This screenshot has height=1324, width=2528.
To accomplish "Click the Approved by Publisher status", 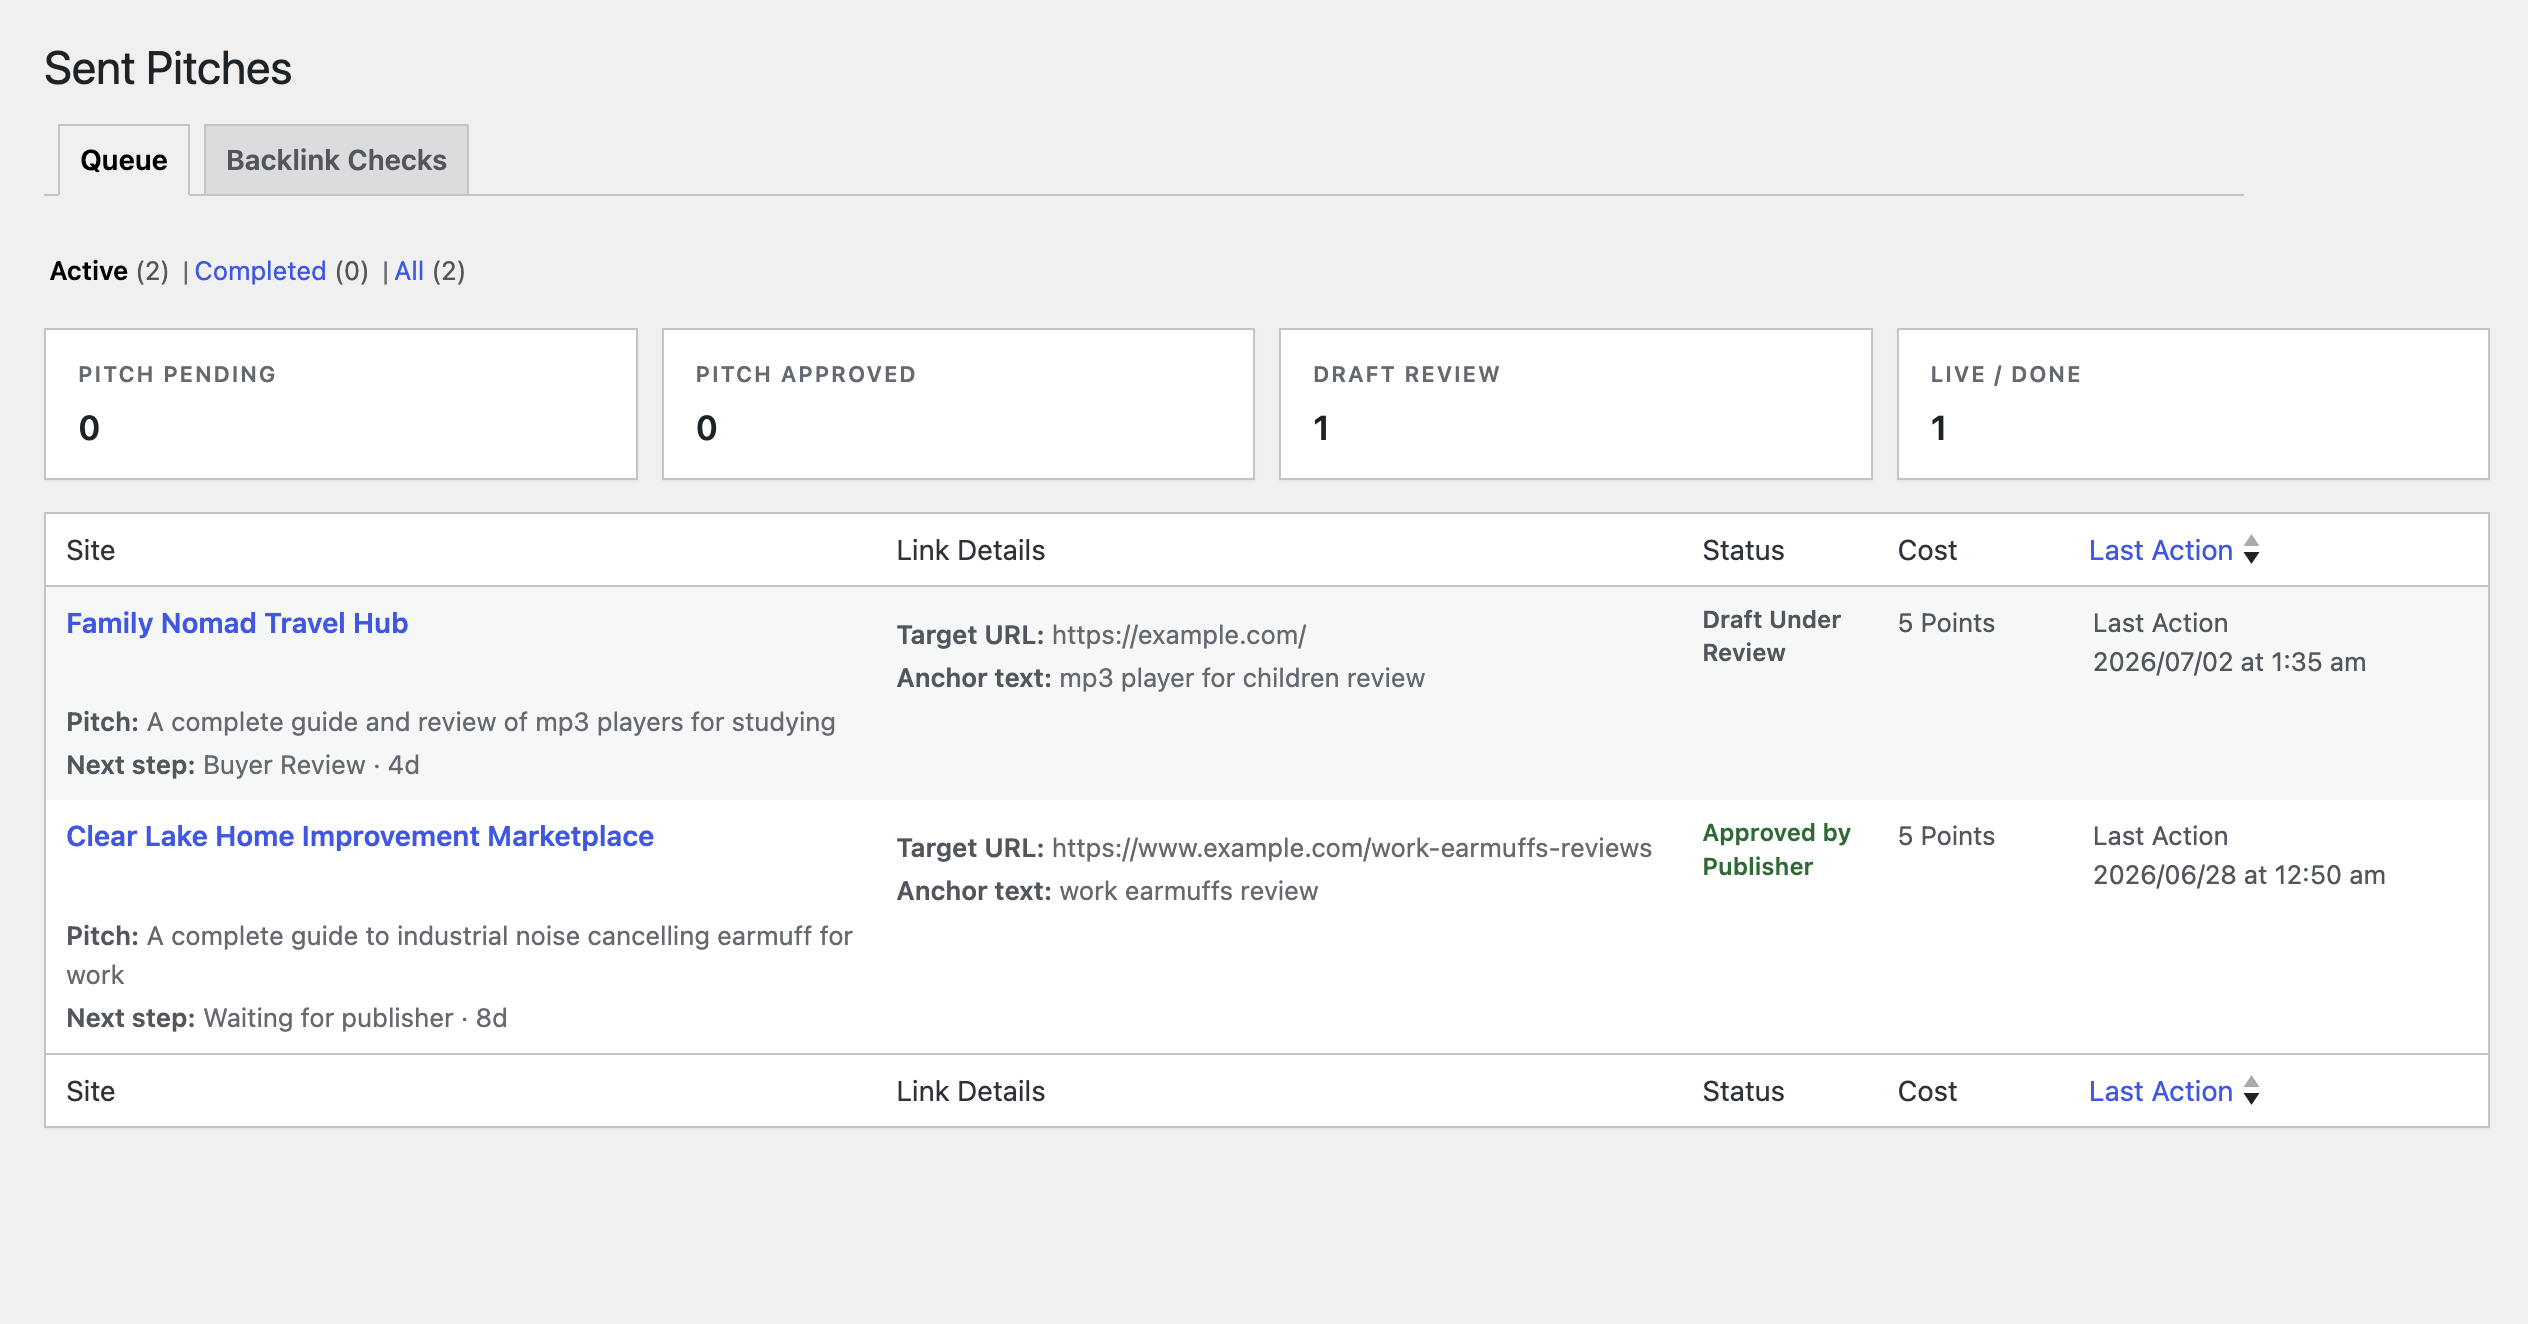I will [1776, 850].
